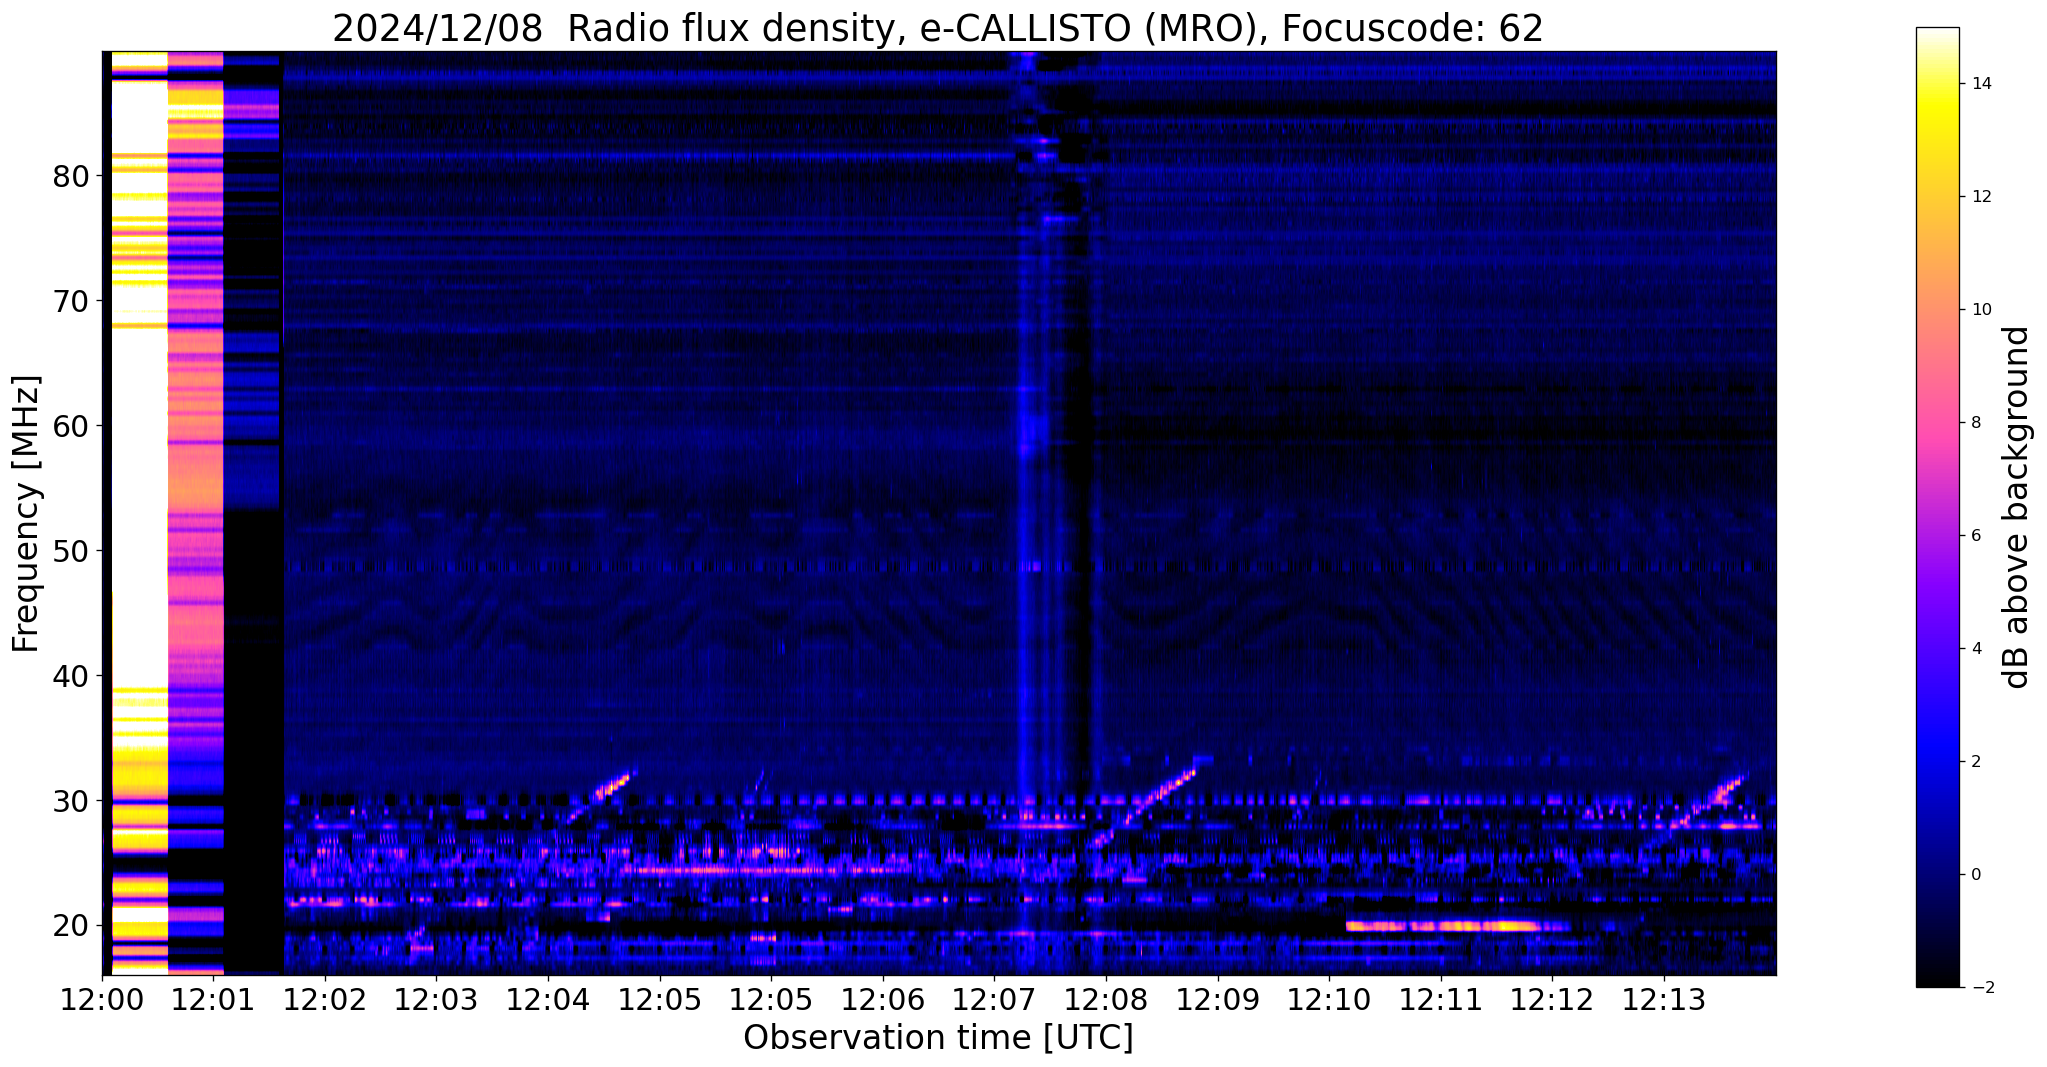
Task: Click the drifting burst streak near 12:04 at 30 MHz
Action: tap(603, 794)
